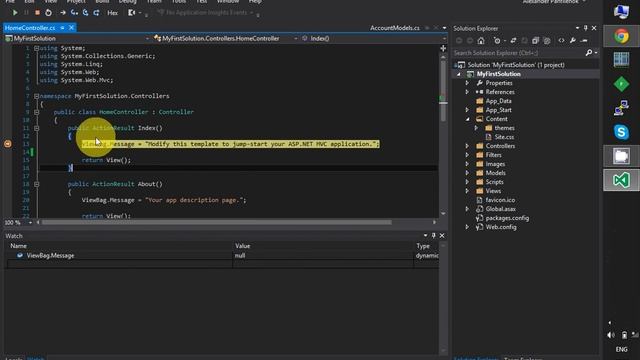Click the Solution Explorer search magnifier icon
Viewport: 640px width, 360px height.
tap(589, 53)
